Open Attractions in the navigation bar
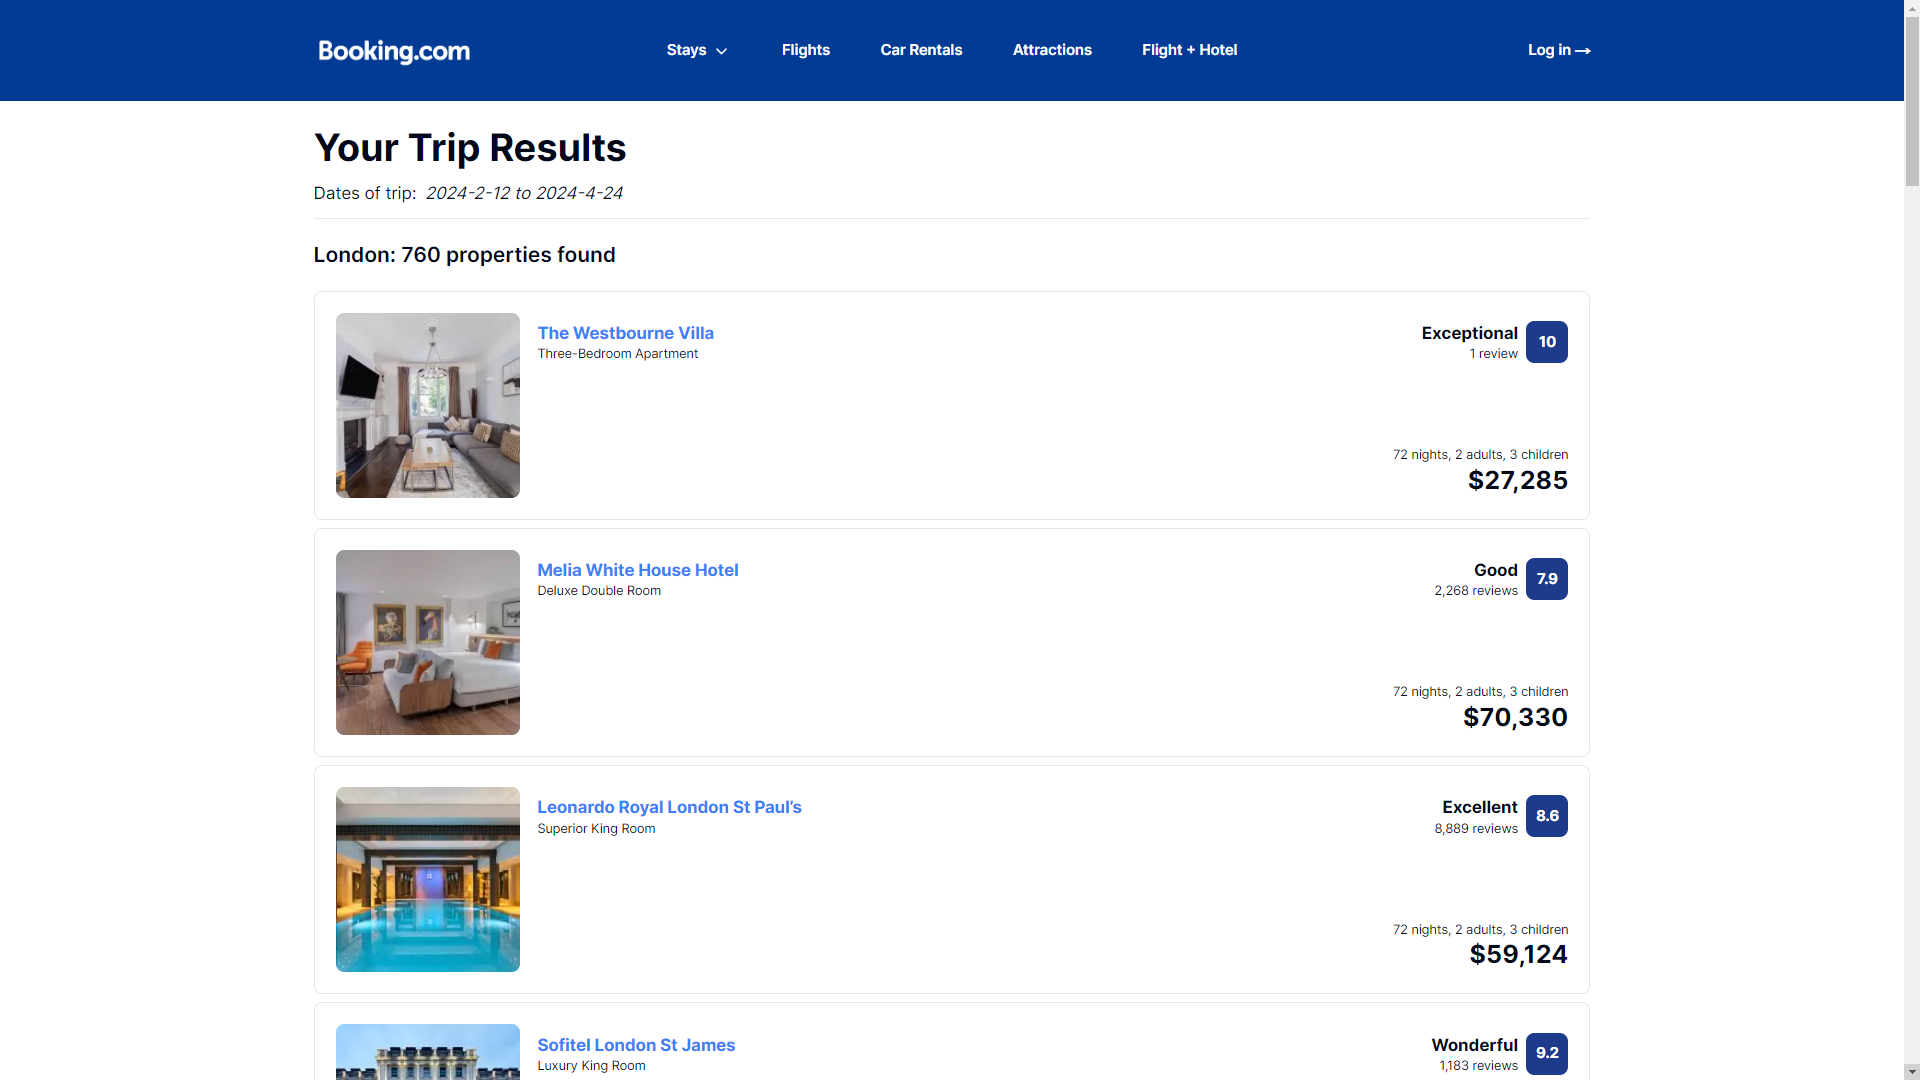The image size is (1920, 1080). pyautogui.click(x=1052, y=50)
